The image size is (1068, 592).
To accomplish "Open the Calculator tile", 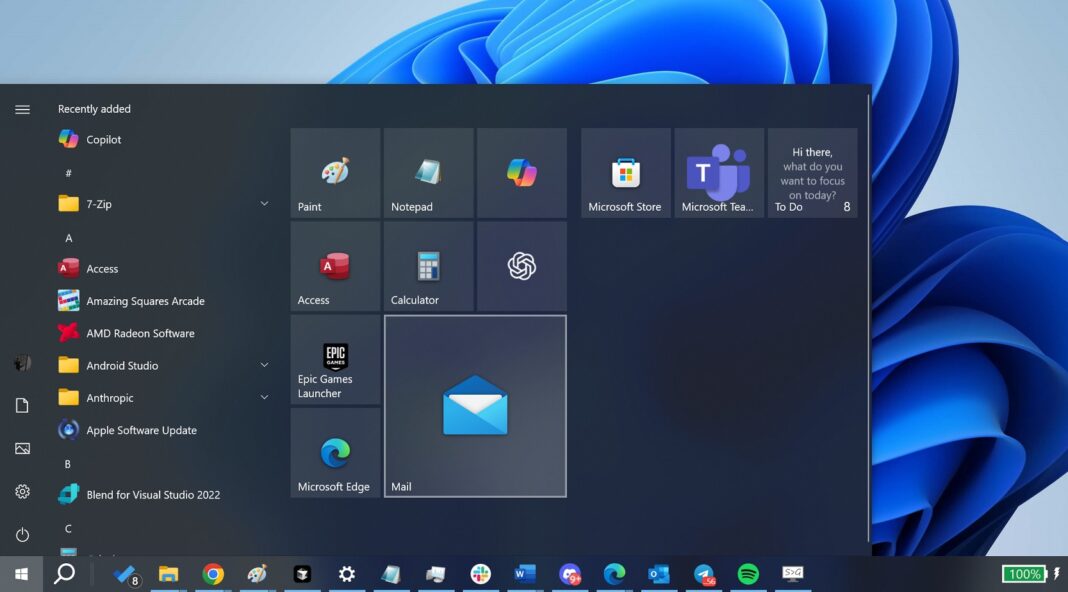I will pos(427,266).
